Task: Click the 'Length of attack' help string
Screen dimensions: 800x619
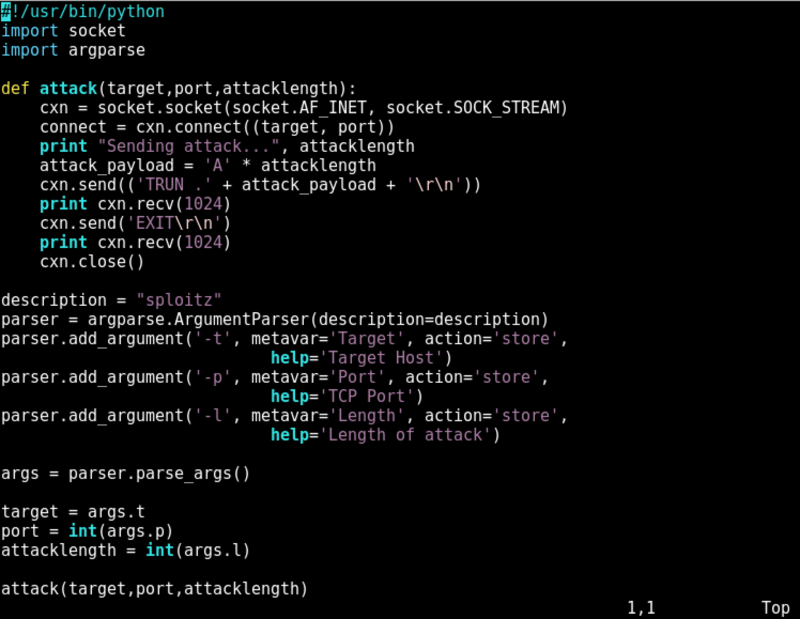Action: tap(405, 435)
